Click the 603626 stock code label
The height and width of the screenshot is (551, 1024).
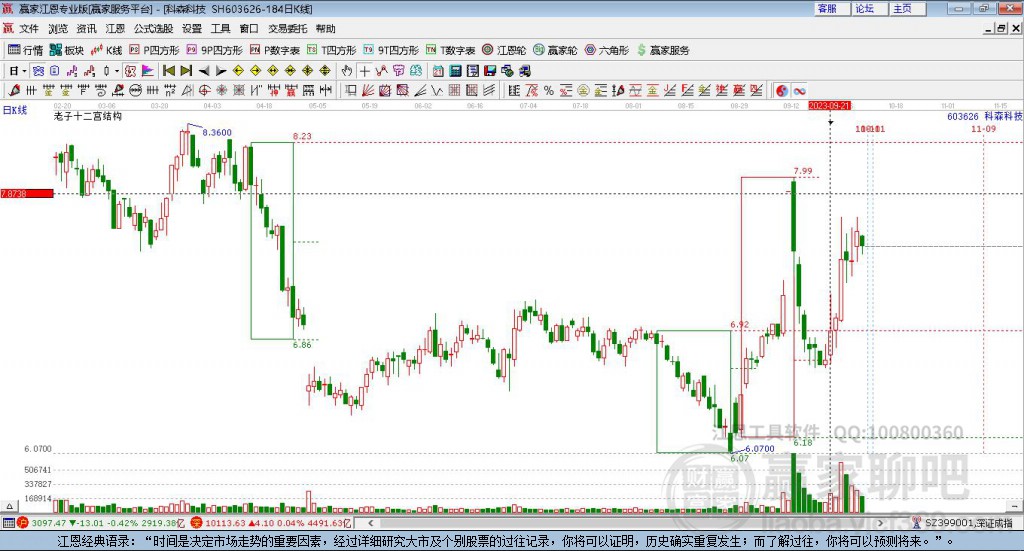pos(963,116)
